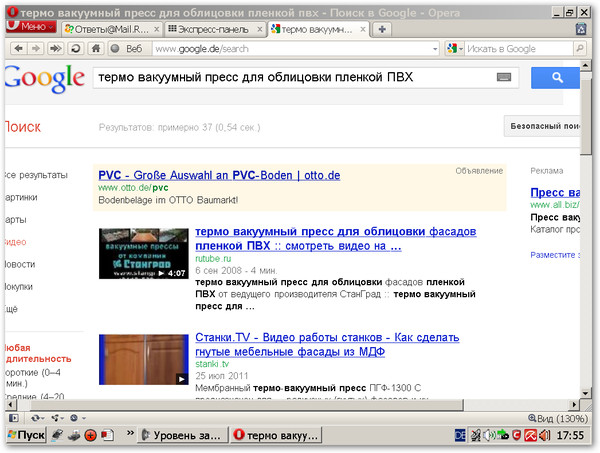This screenshot has height=453, width=600.
Task: Open the on-screen keyboard icon
Action: point(504,77)
